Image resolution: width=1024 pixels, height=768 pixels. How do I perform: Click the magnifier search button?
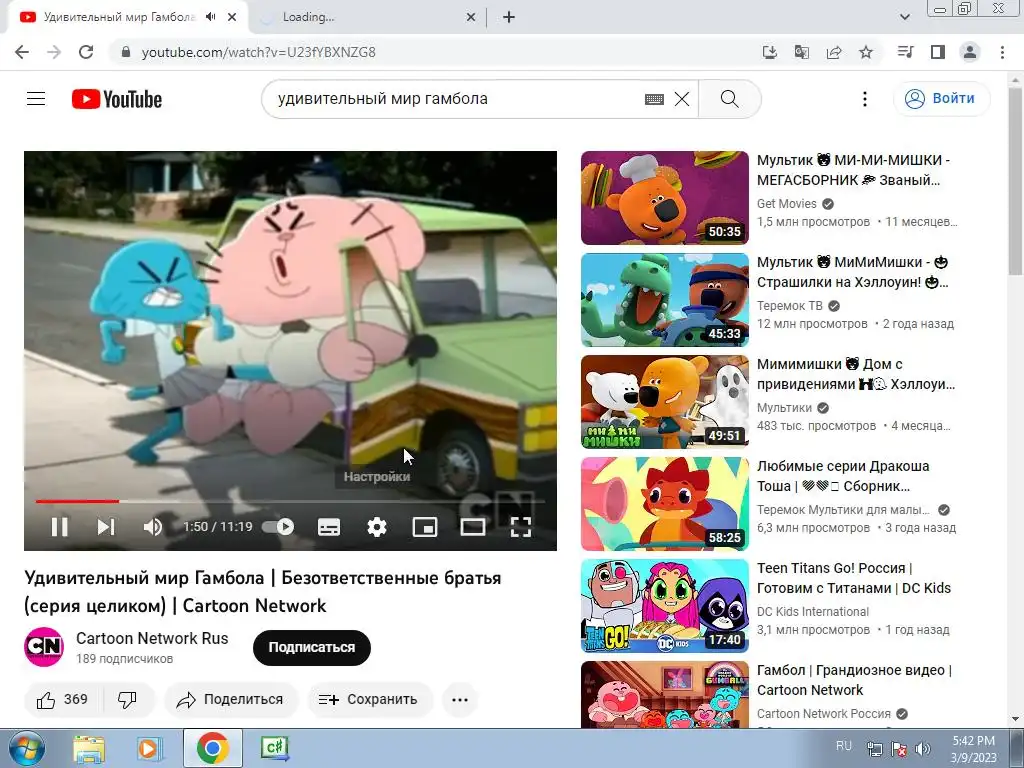click(x=729, y=99)
